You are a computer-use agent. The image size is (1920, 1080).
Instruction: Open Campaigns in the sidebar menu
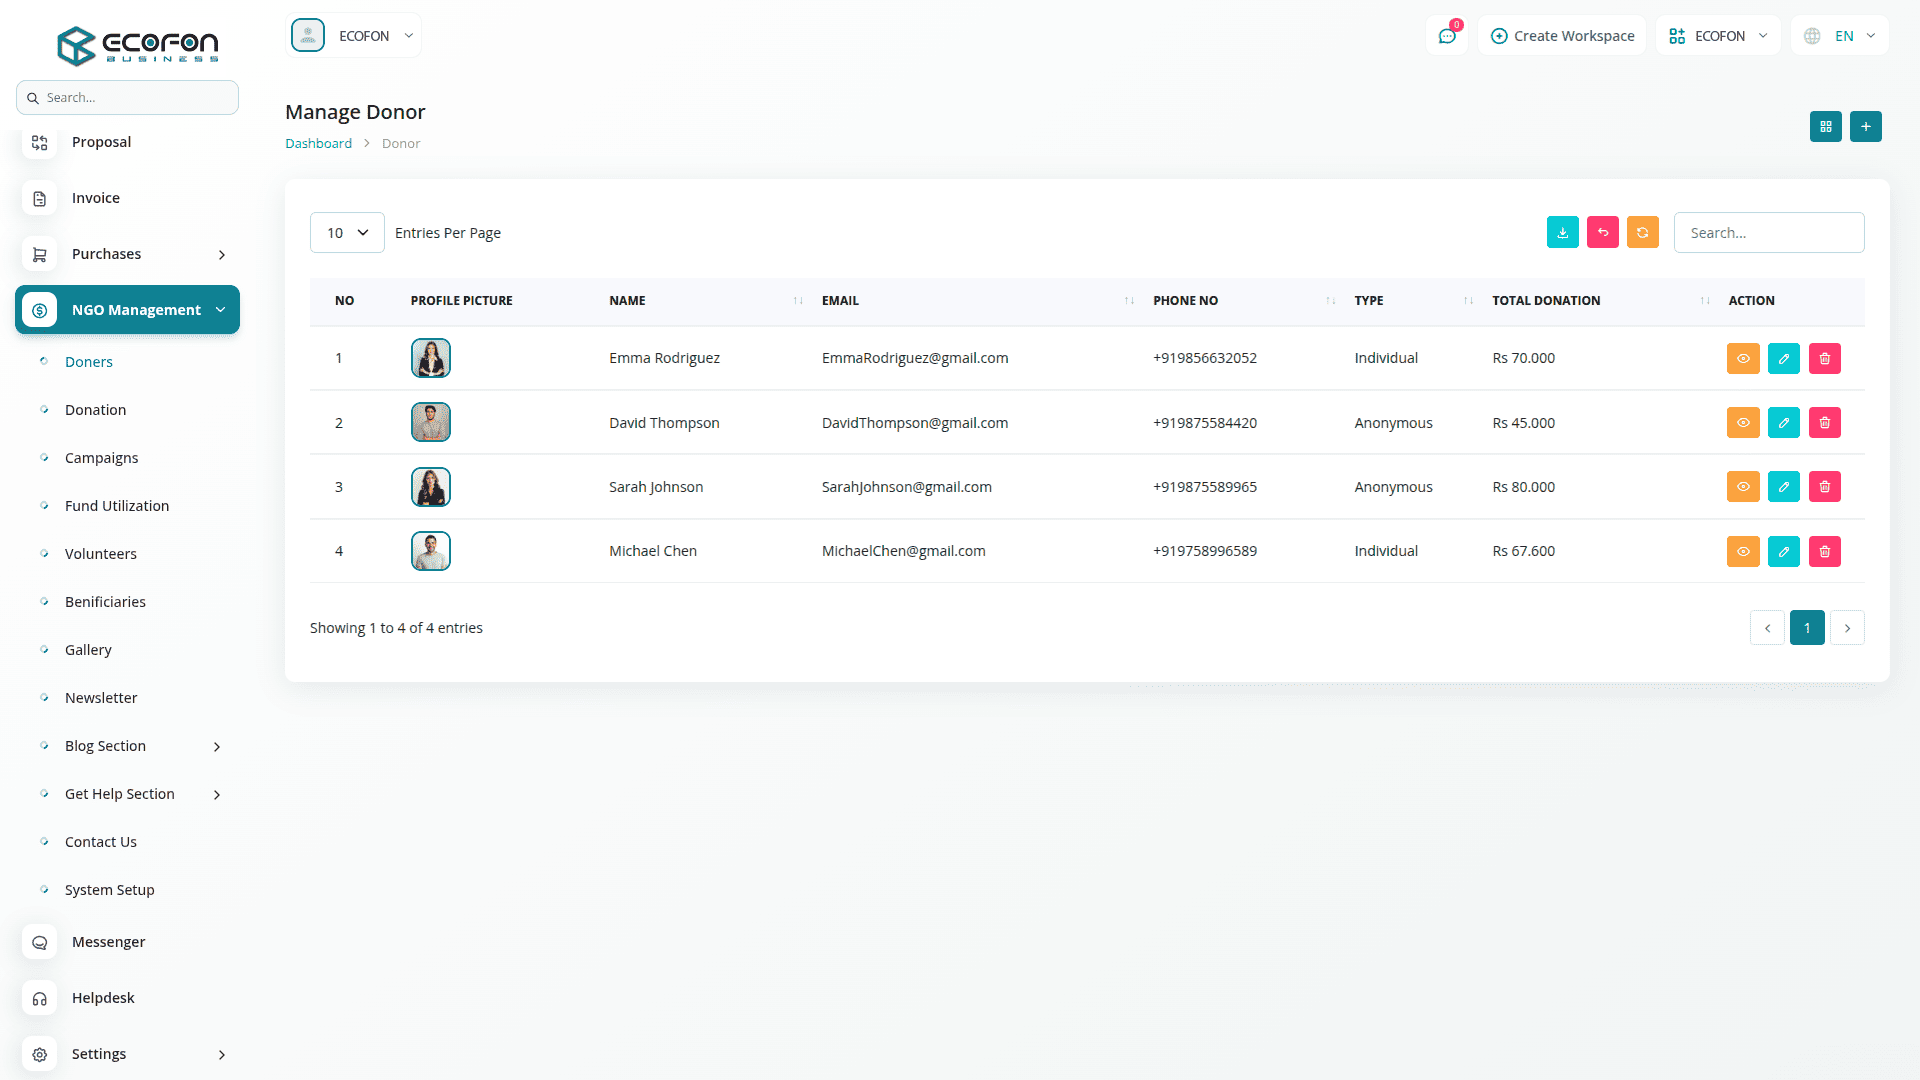[101, 458]
